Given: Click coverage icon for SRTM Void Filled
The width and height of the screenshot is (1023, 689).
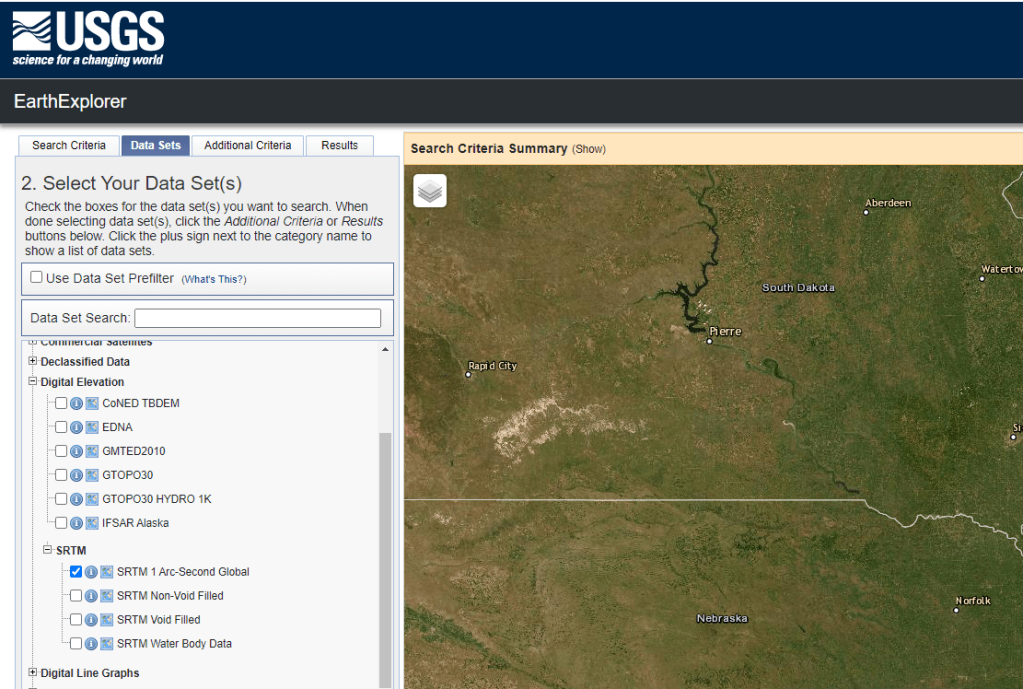Looking at the screenshot, I should tap(107, 620).
